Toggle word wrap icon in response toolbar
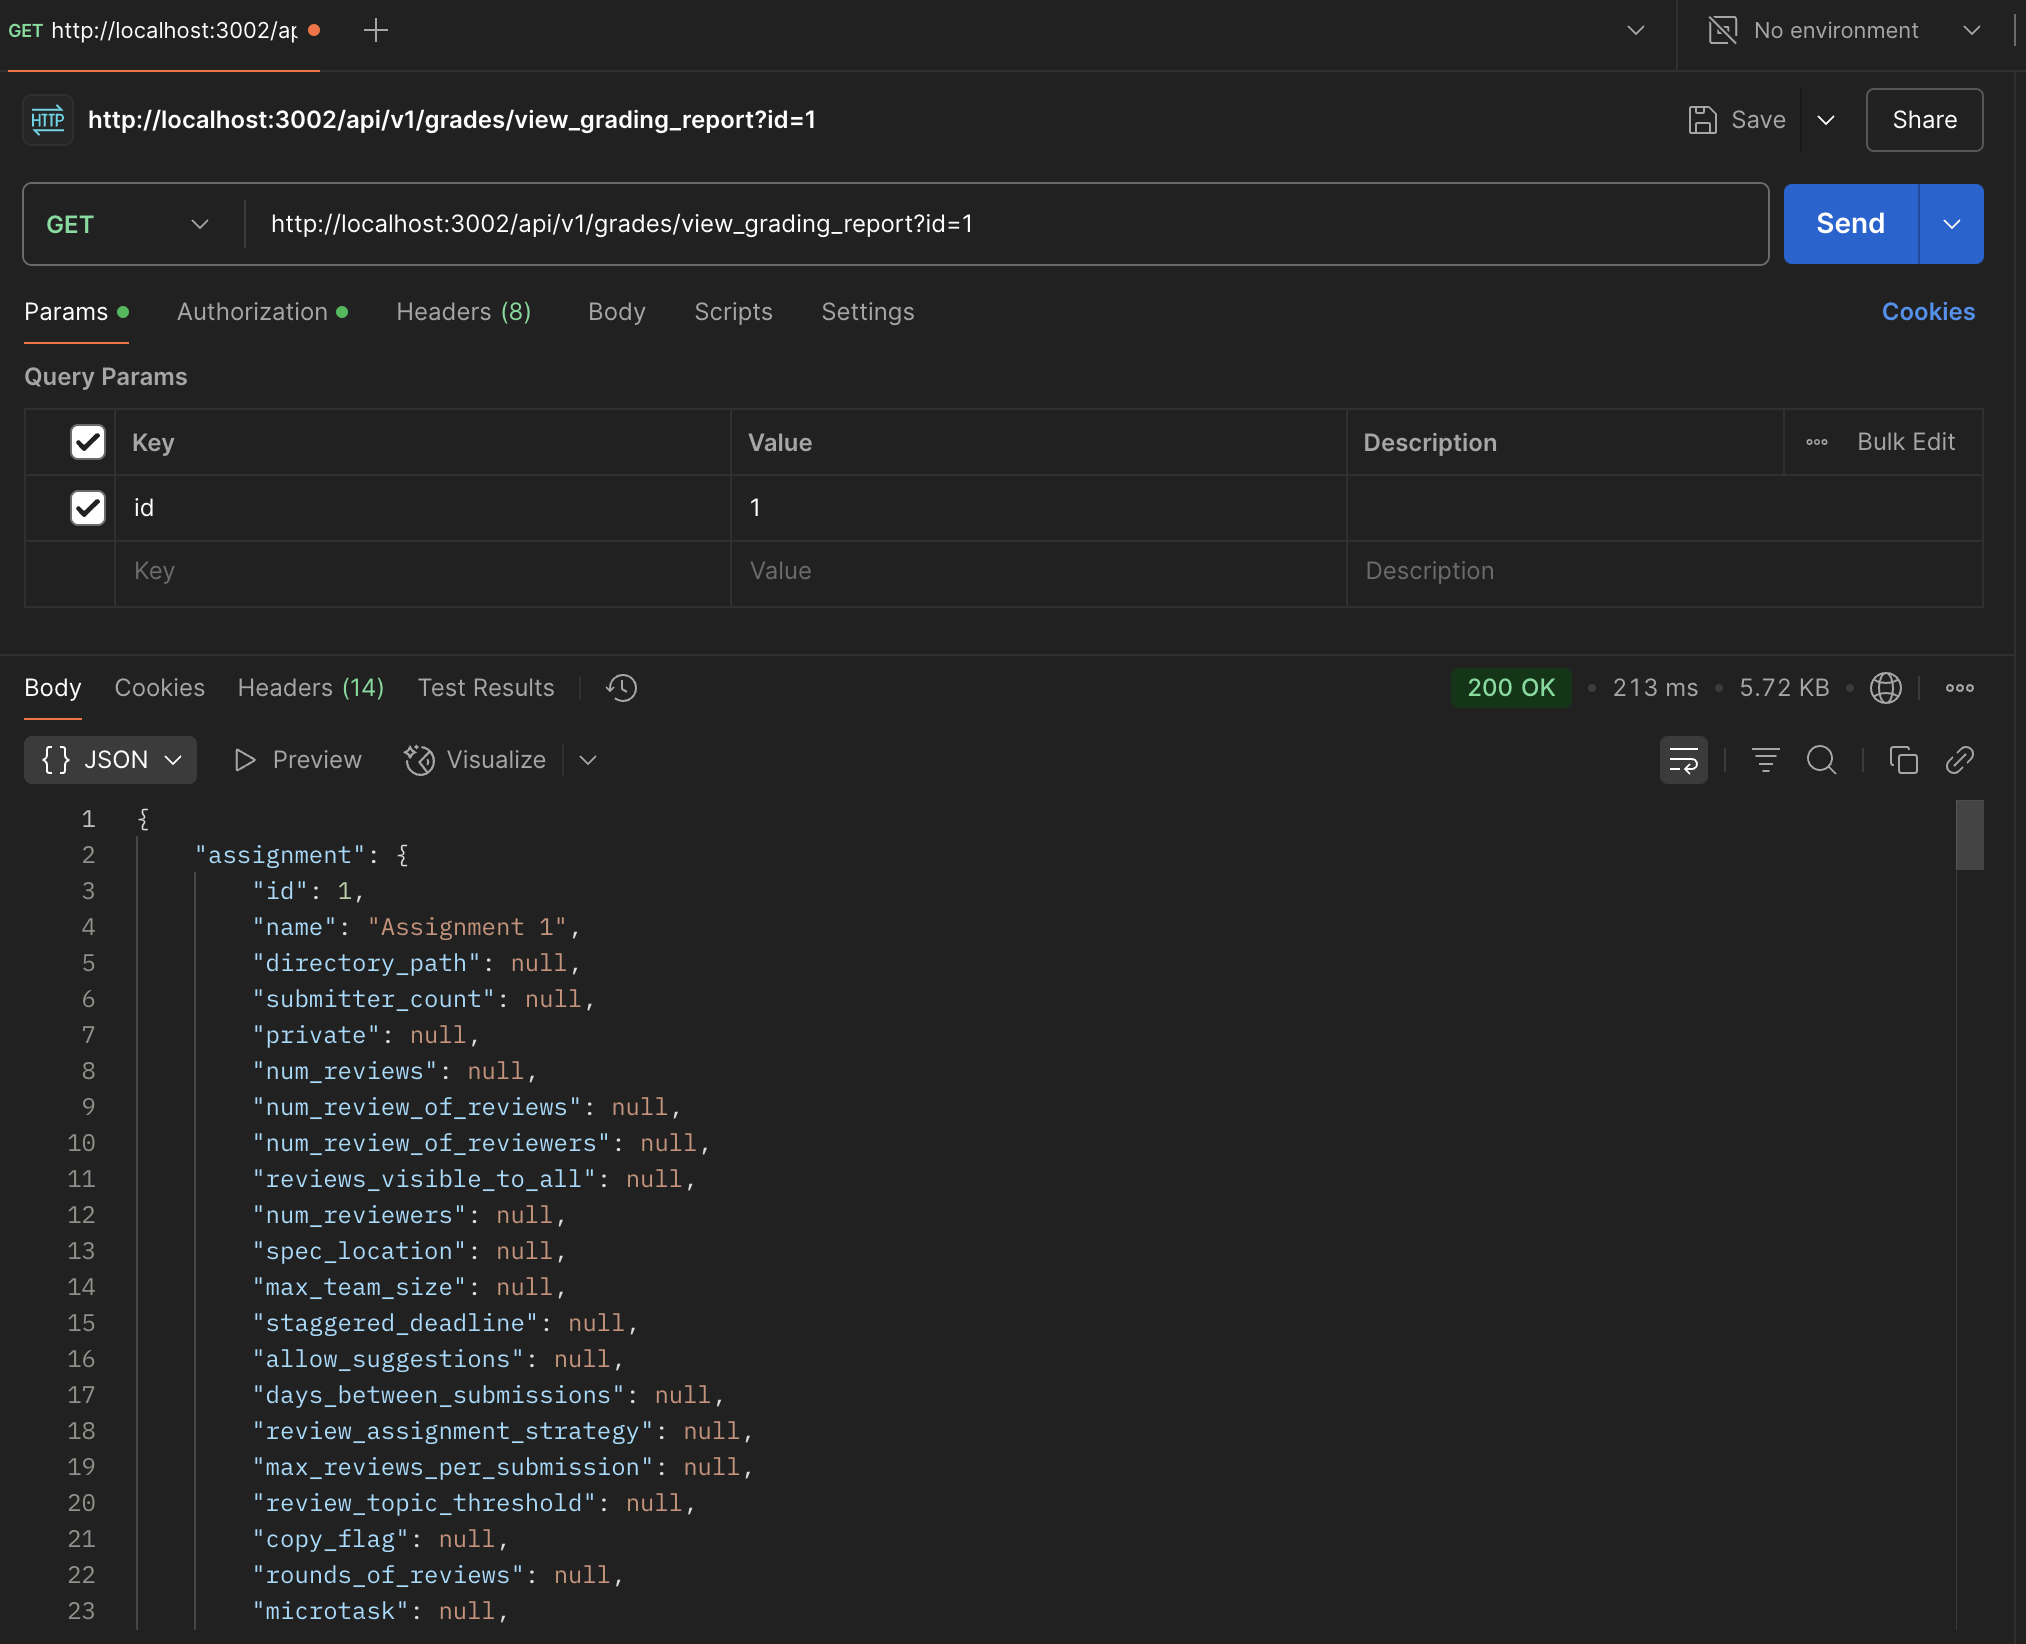 1683,760
